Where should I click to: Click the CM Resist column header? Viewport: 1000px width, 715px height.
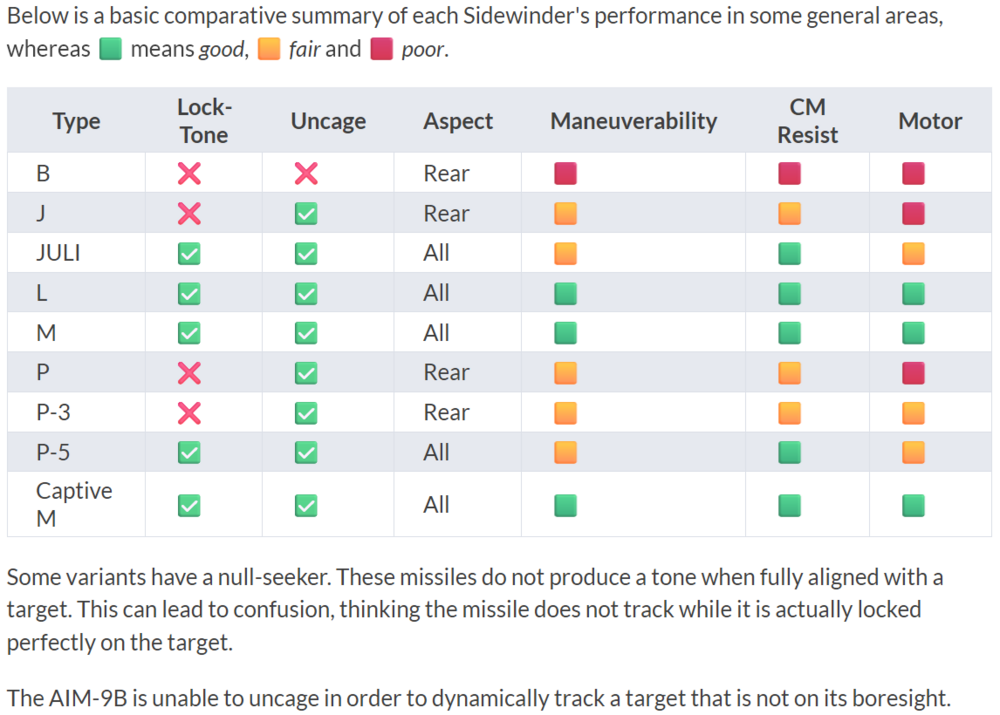807,121
